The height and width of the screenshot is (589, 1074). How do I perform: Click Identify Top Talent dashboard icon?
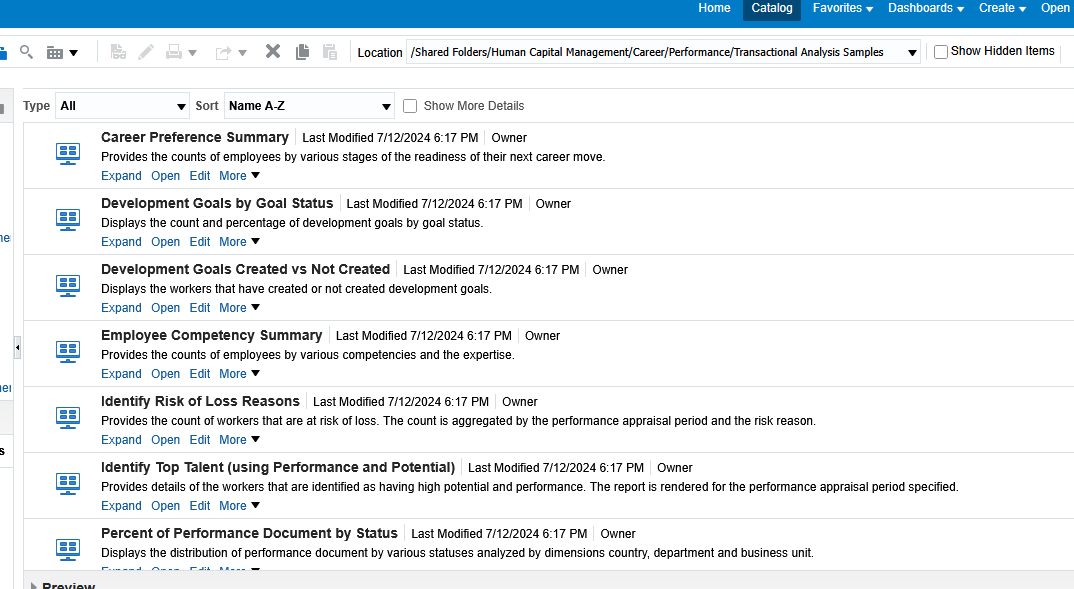point(68,484)
